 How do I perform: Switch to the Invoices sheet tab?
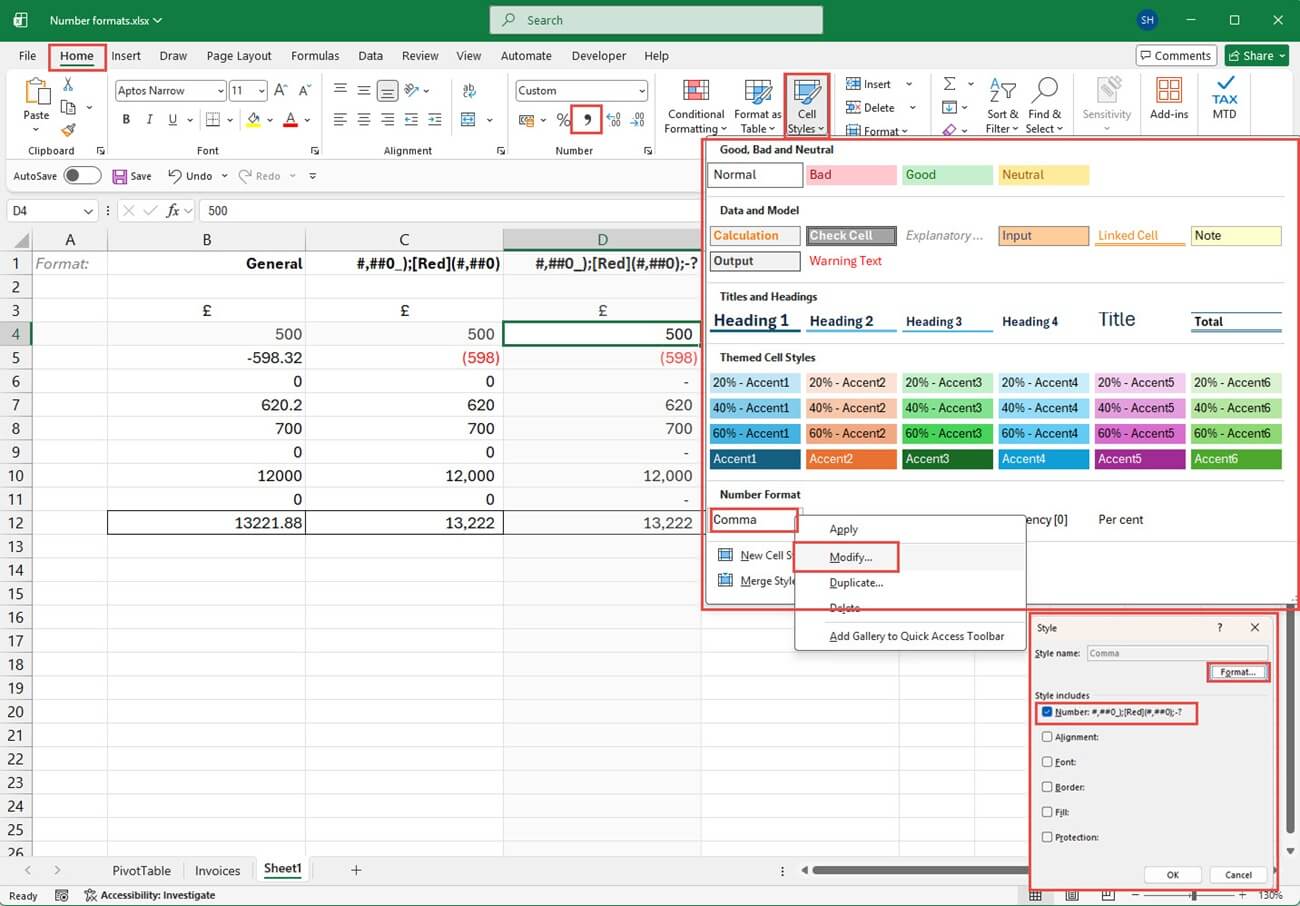click(x=217, y=871)
